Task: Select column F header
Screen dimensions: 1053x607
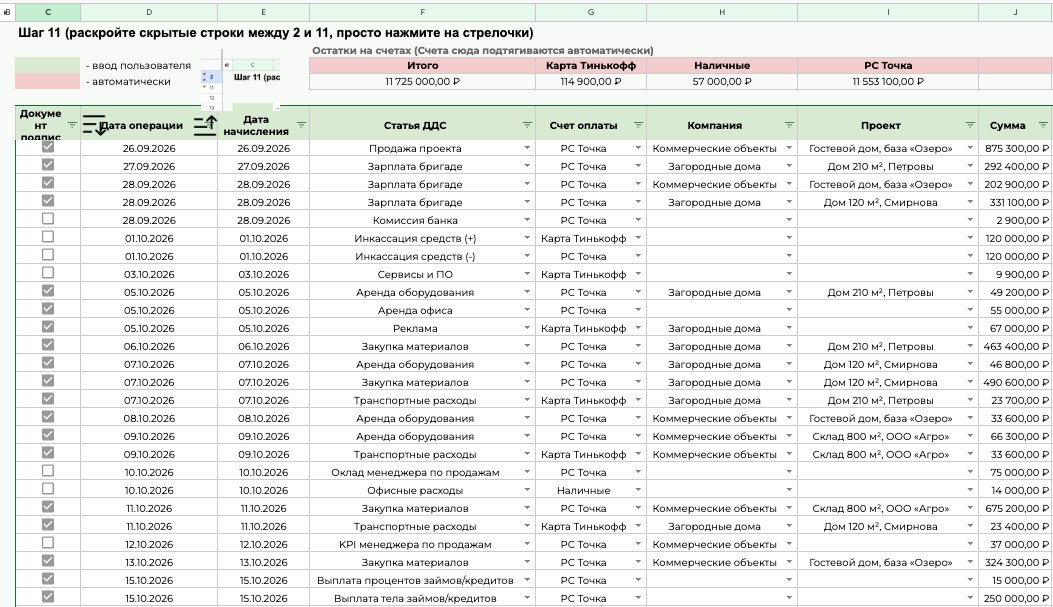Action: (x=422, y=12)
